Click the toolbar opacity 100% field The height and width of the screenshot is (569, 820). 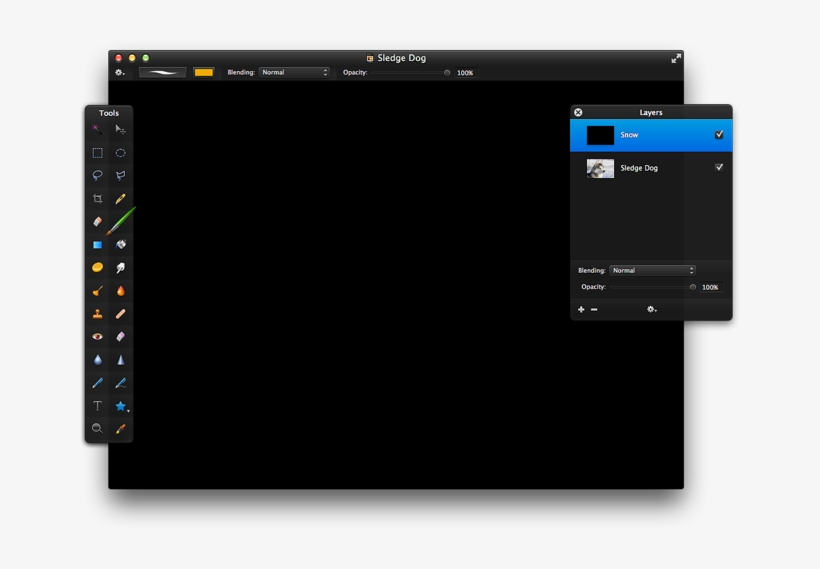point(465,73)
